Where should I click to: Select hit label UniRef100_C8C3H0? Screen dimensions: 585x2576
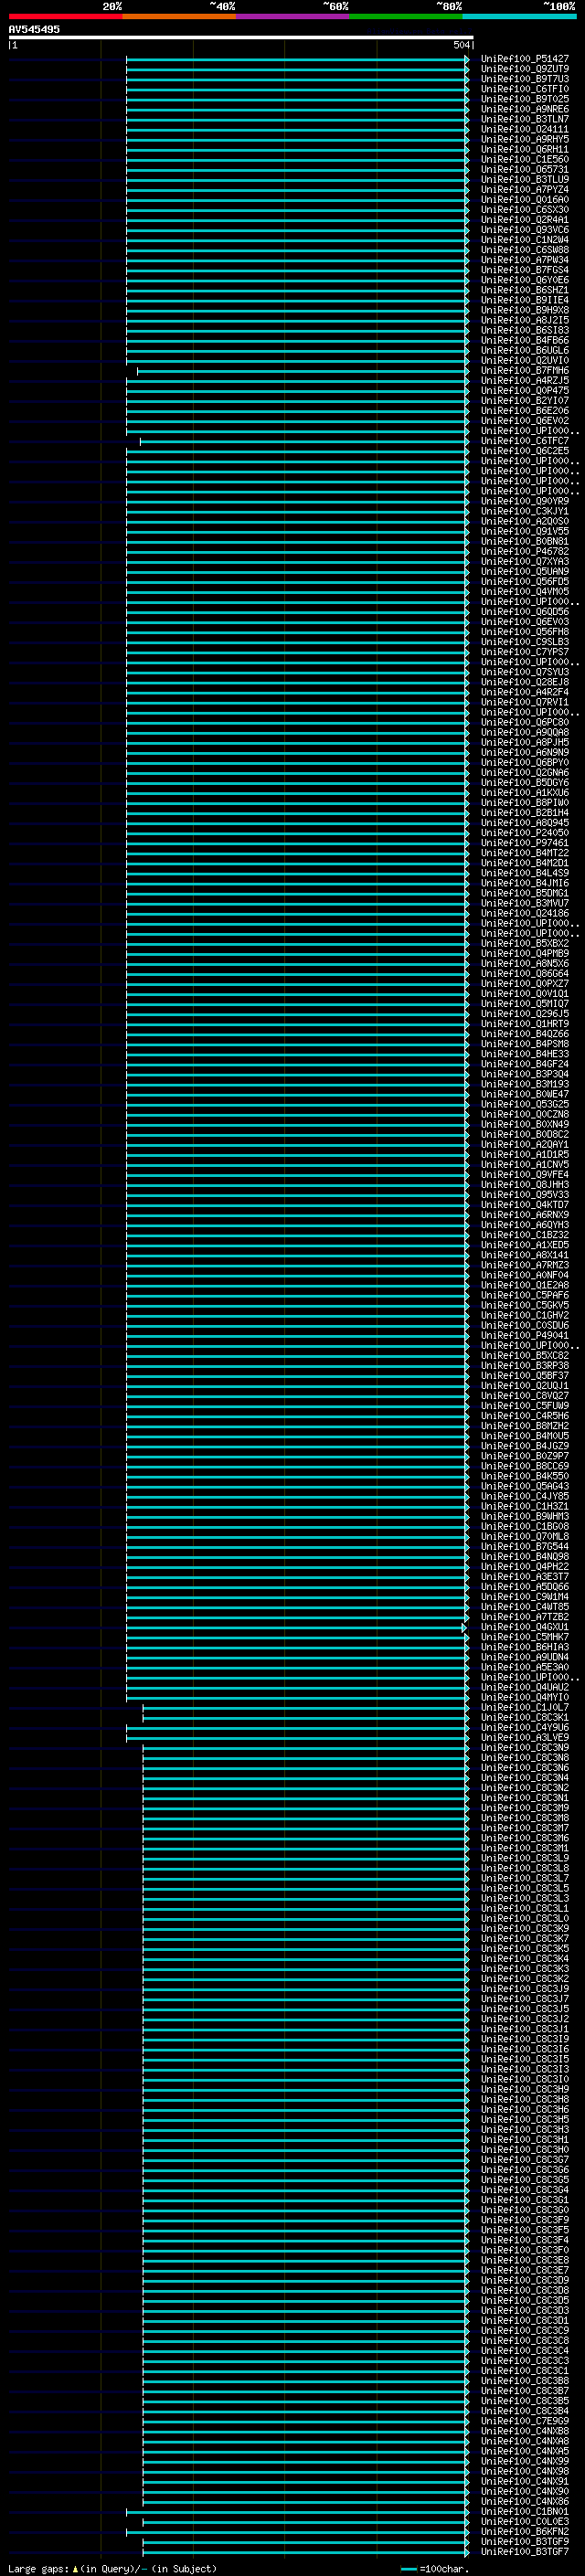(525, 2150)
